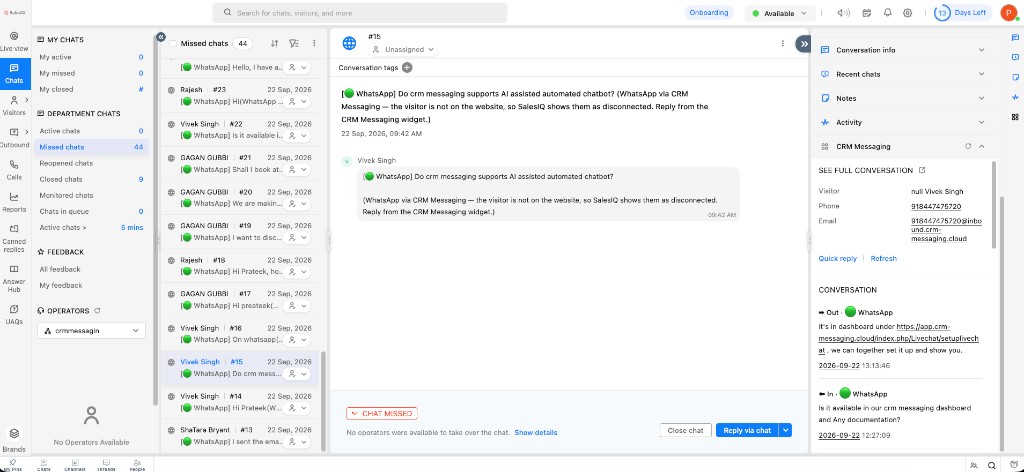Open My closed under My Chats
Screen dimensions: 1024x472
click(91, 89)
